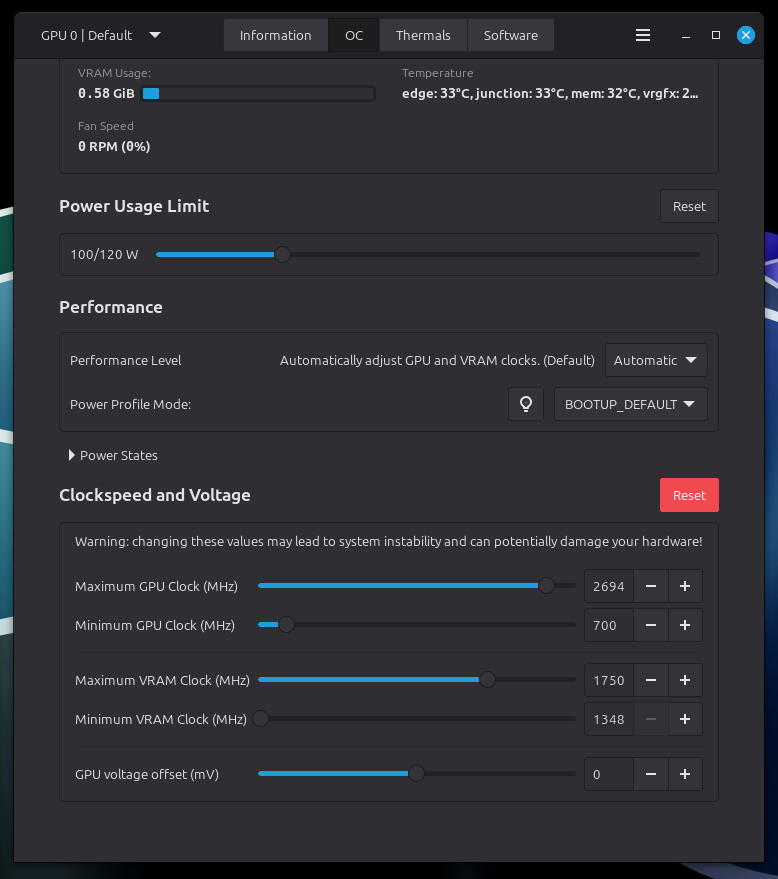Click the Maximum VRAM Clock slider handle
The height and width of the screenshot is (879, 778).
coord(487,679)
